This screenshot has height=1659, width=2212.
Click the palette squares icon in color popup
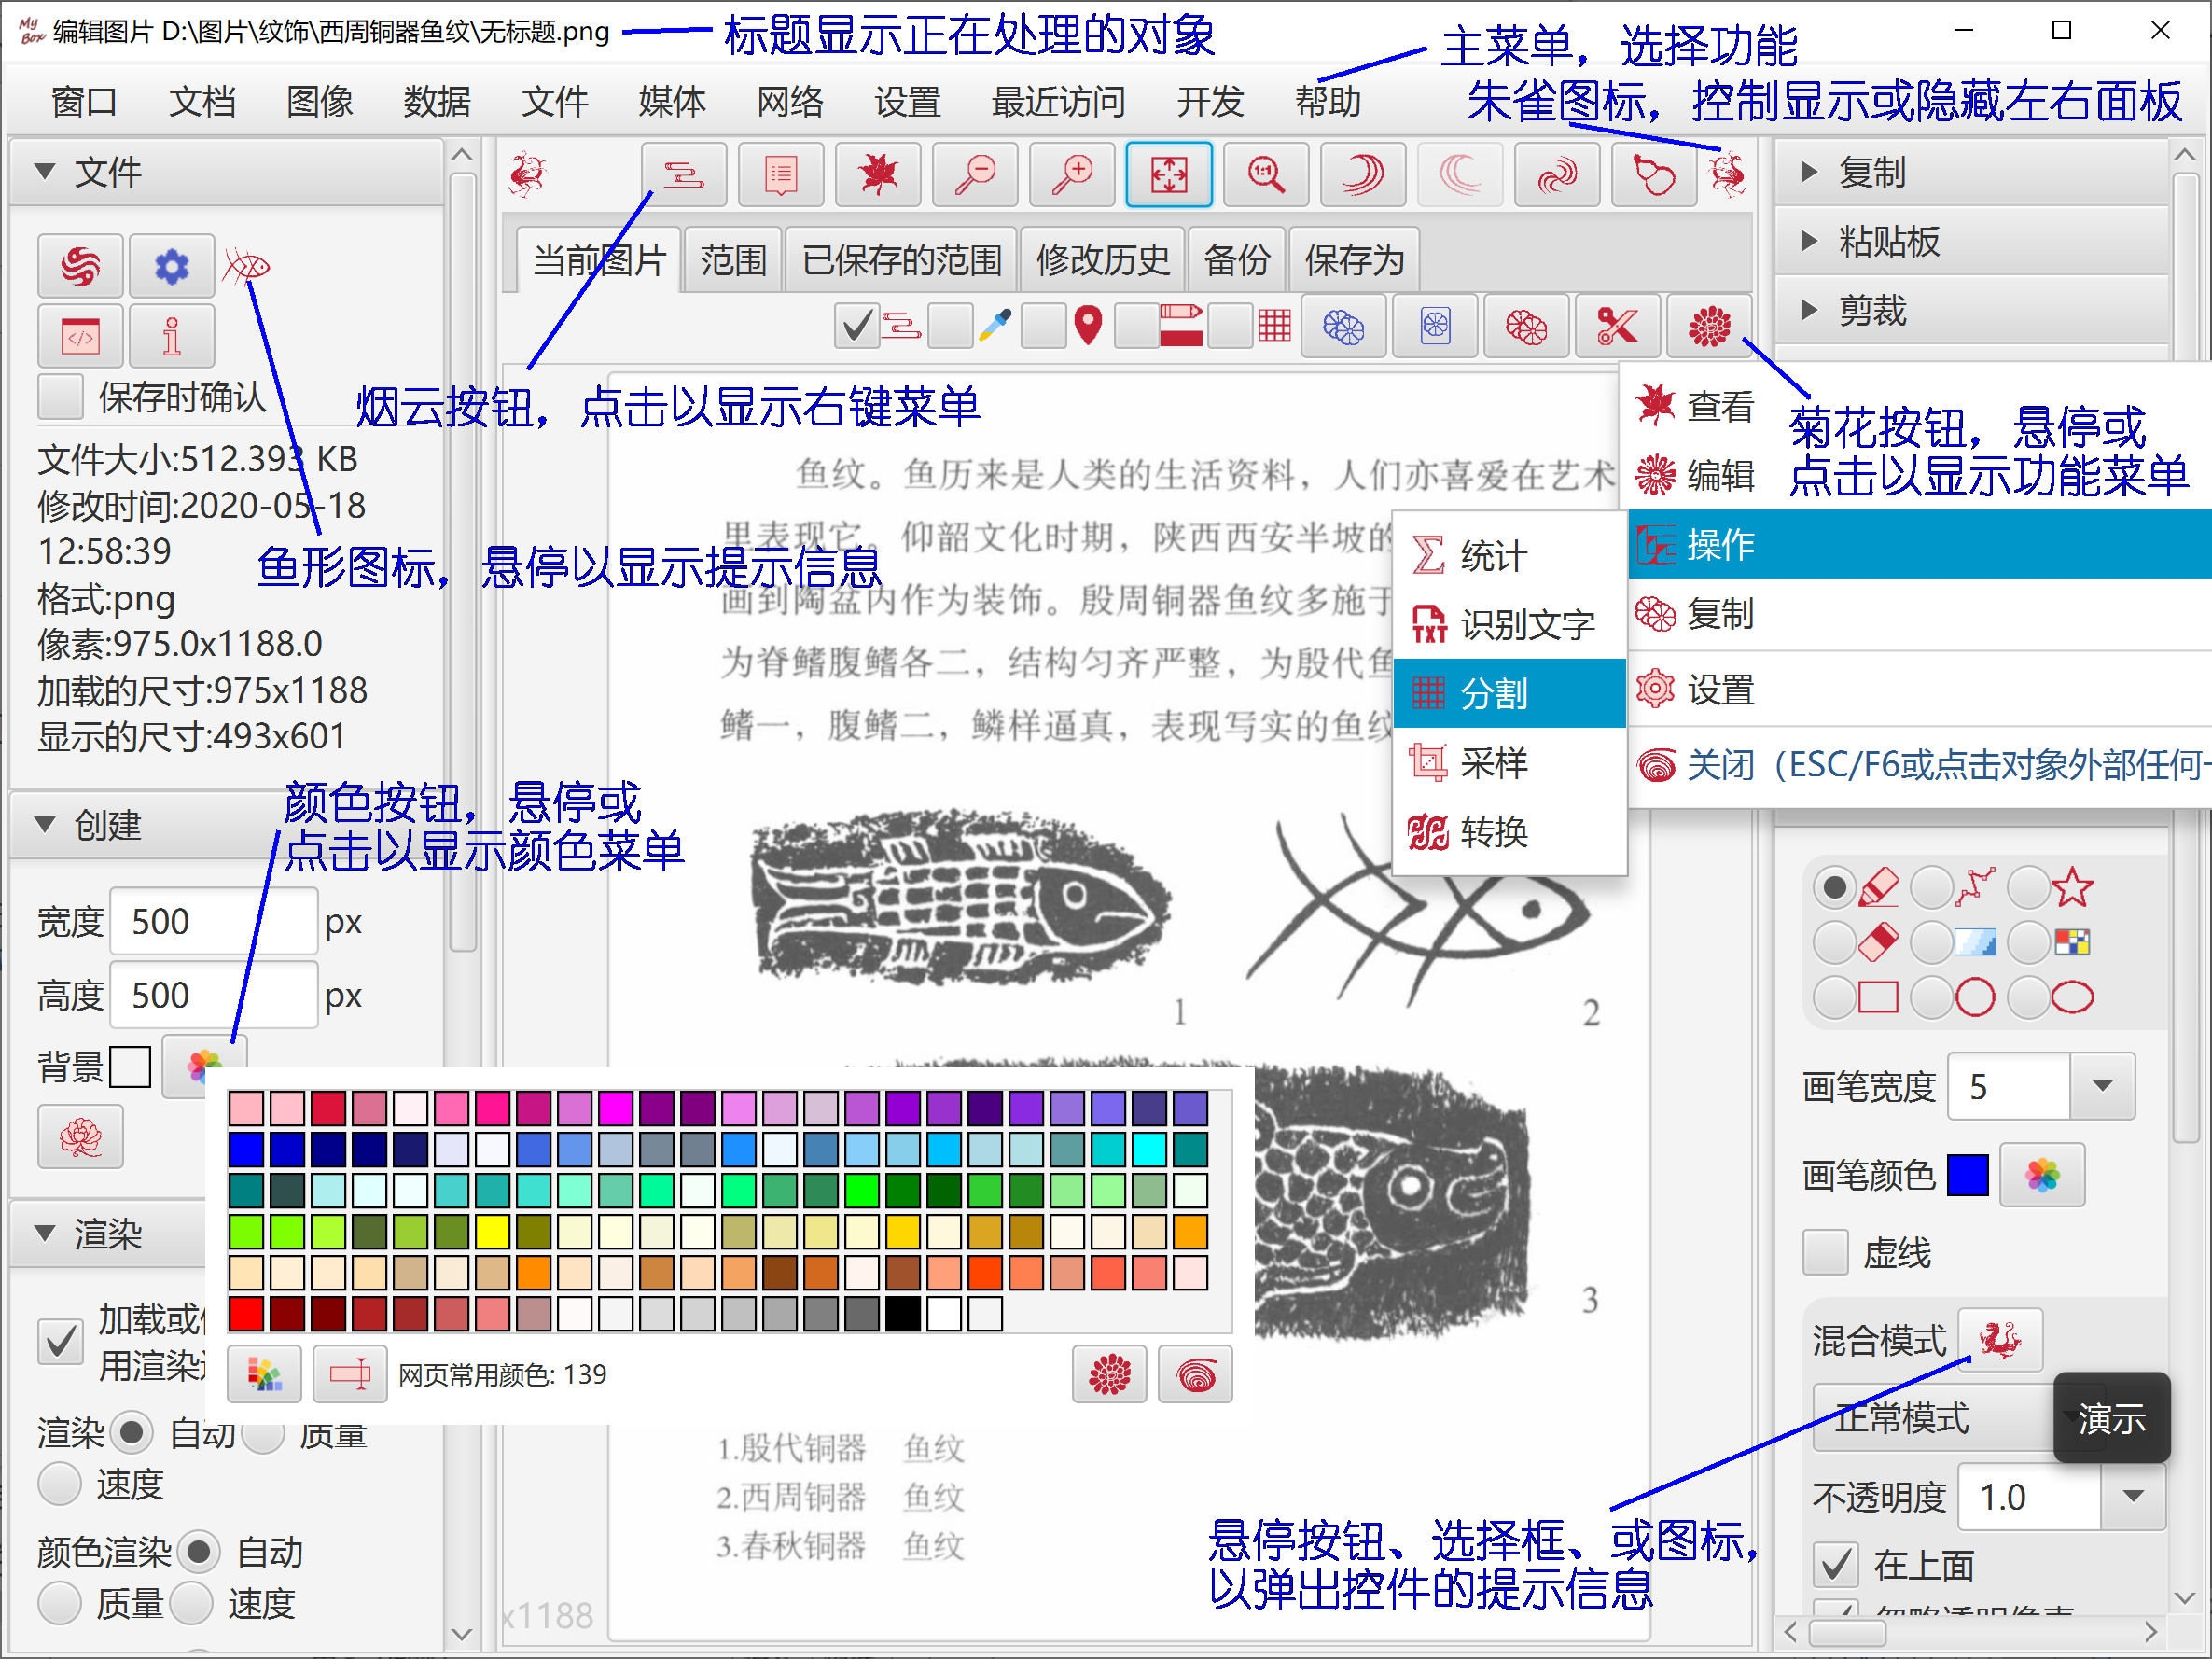pyautogui.click(x=265, y=1375)
